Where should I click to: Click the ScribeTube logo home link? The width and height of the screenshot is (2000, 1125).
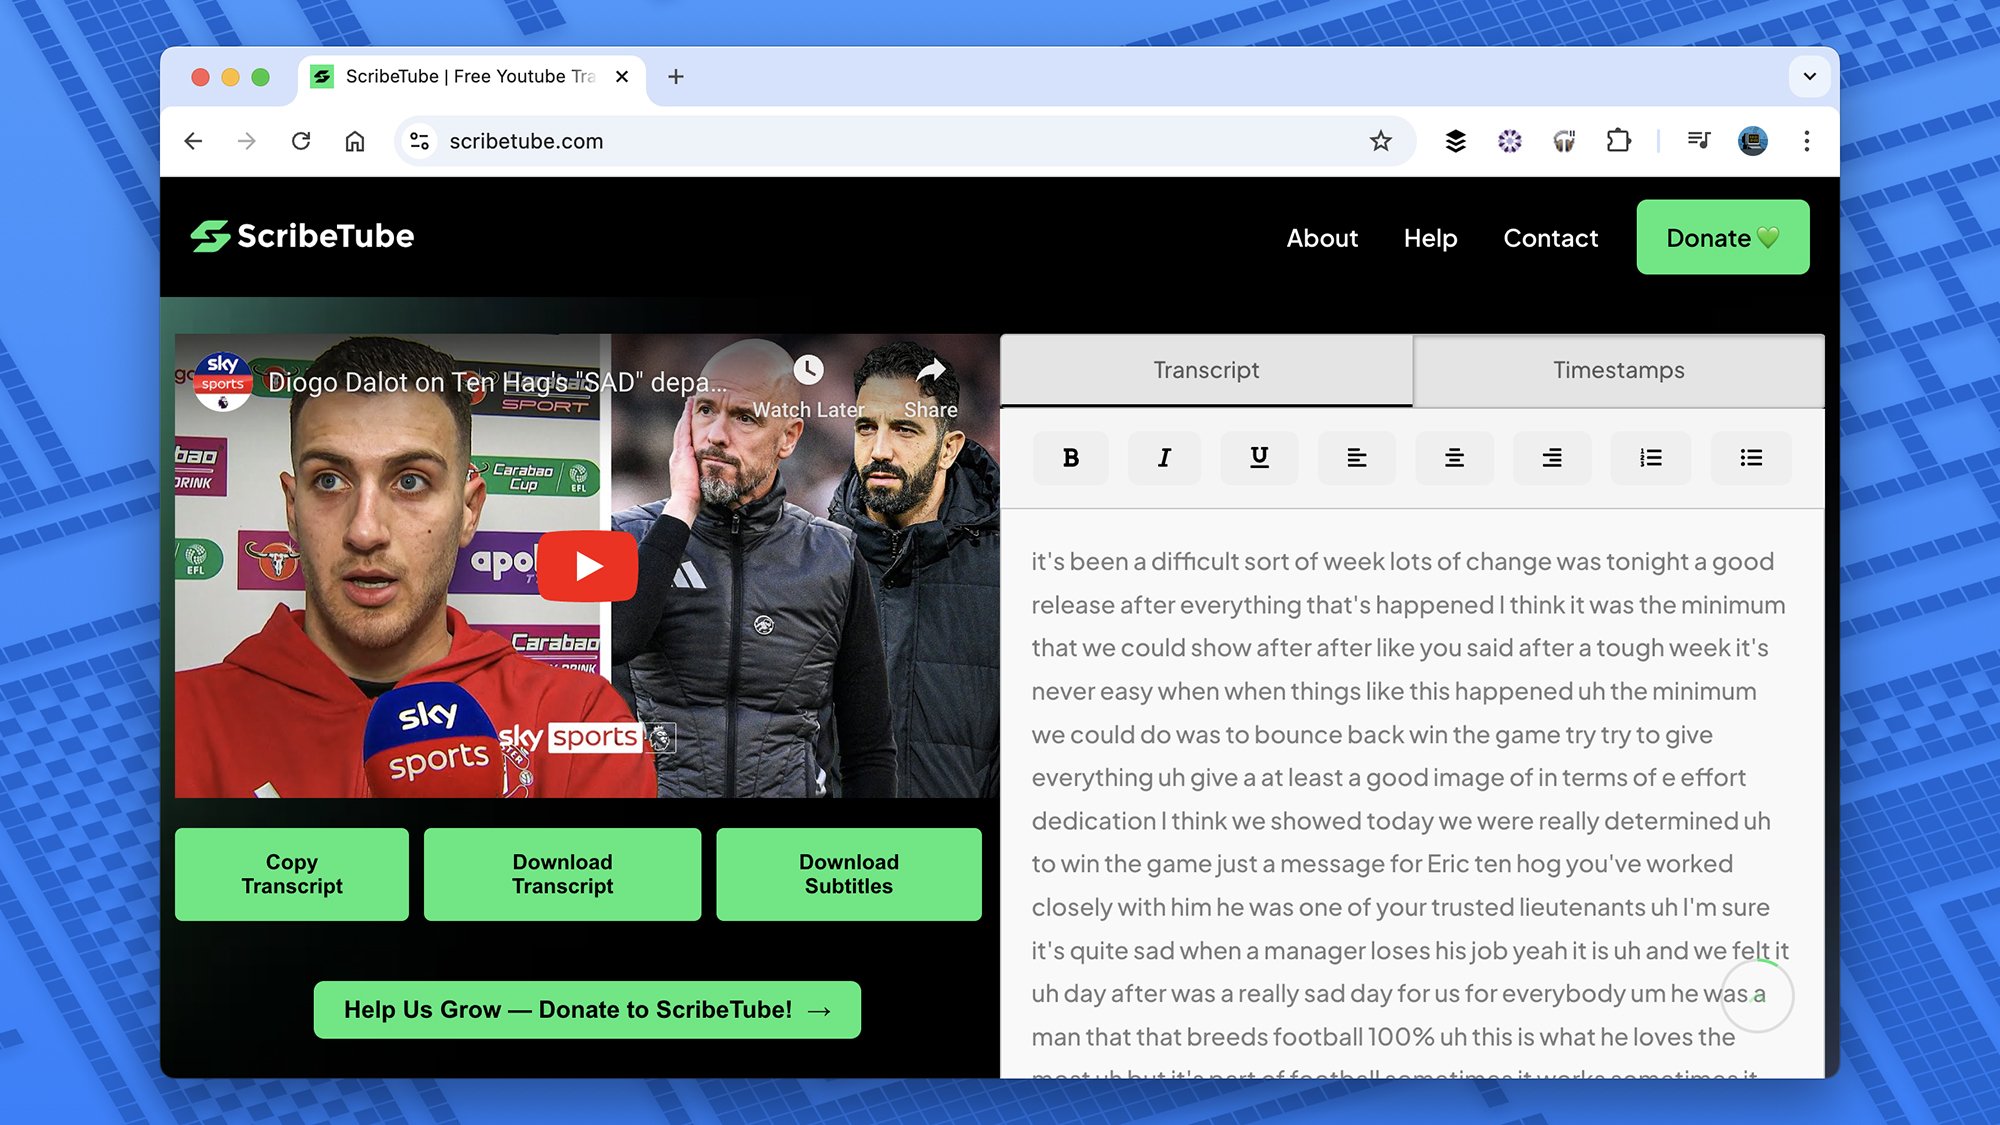(x=301, y=236)
